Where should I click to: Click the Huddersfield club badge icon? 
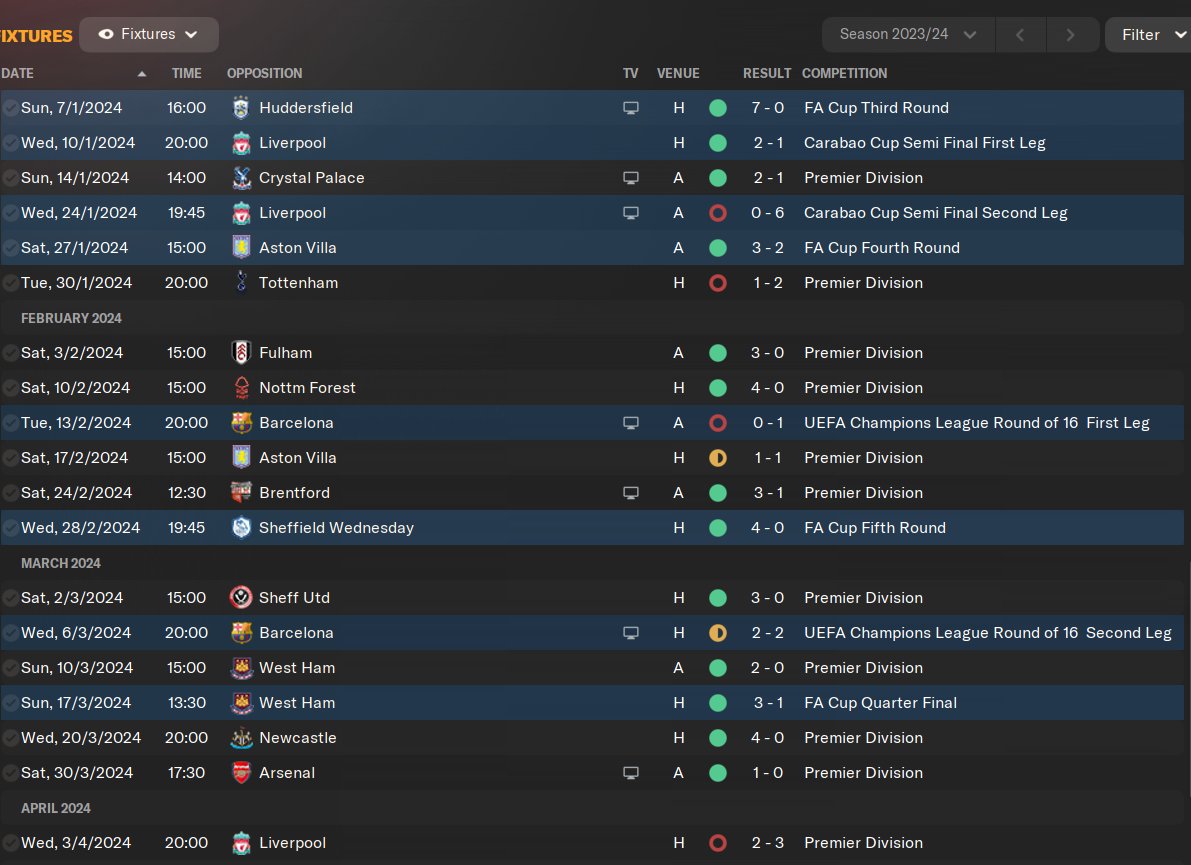tap(241, 108)
